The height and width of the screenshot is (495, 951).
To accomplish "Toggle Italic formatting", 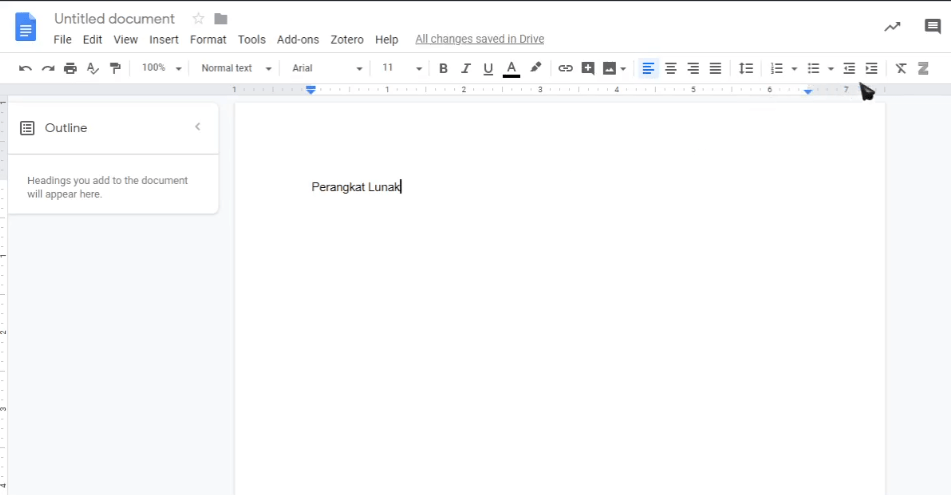I will point(465,68).
